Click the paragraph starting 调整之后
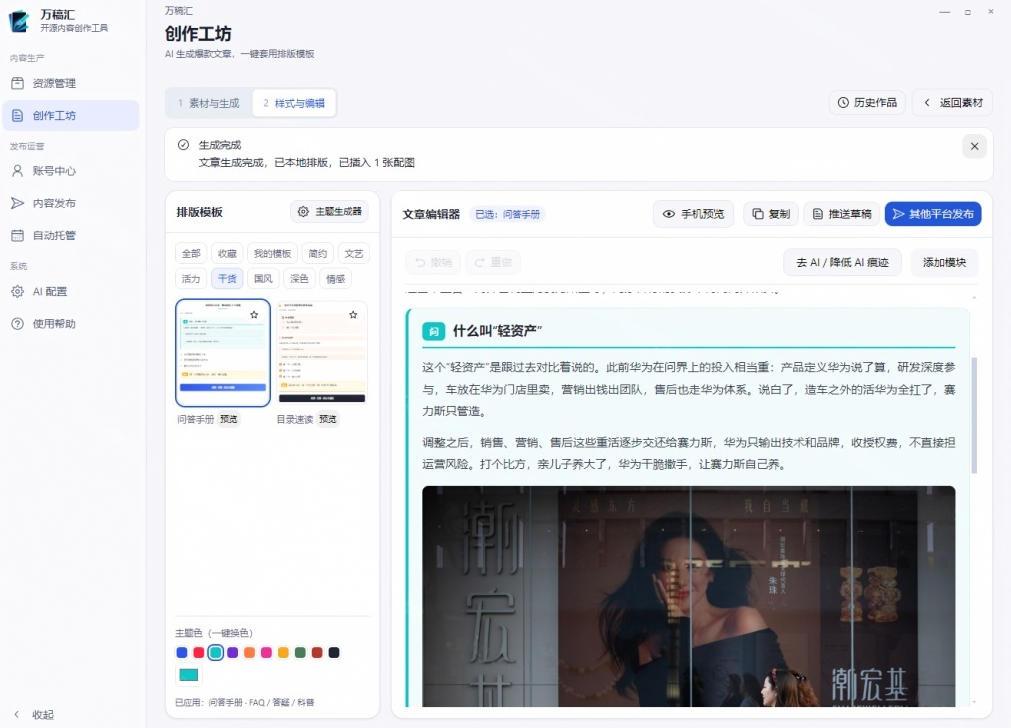This screenshot has width=1011, height=728. point(689,453)
